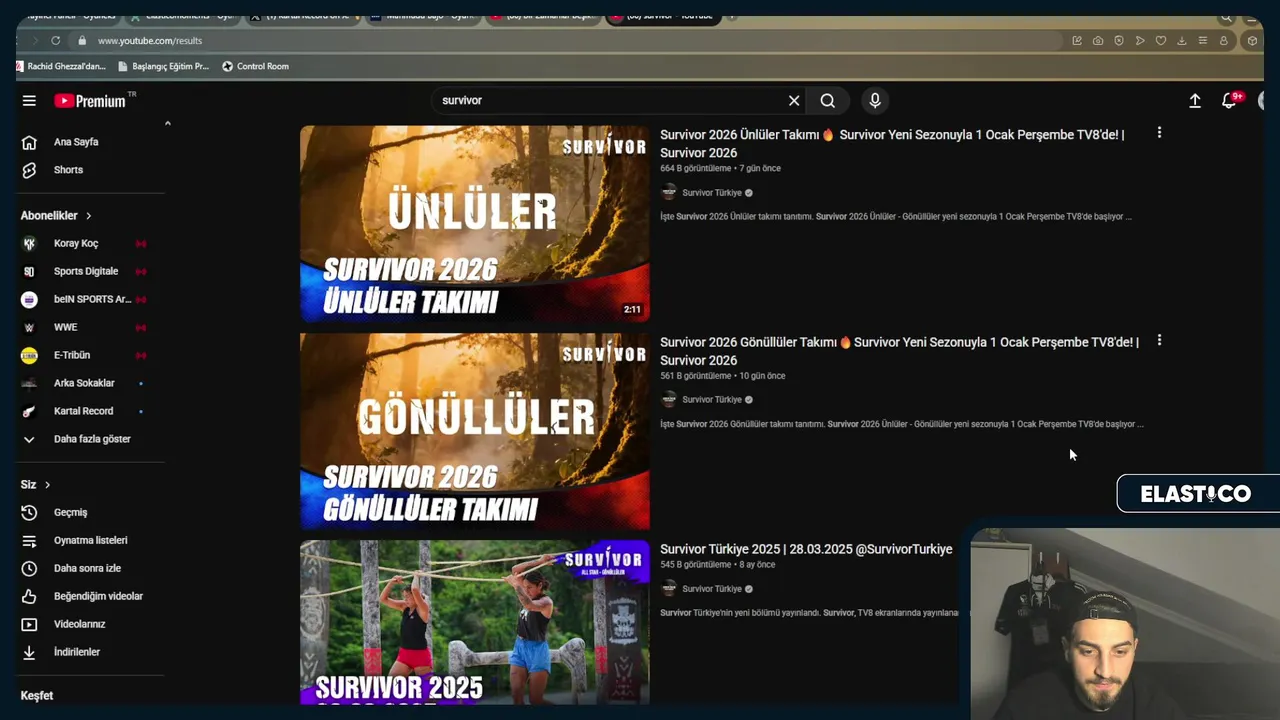This screenshot has width=1280, height=720.
Task: Open the ad blocker shield icon
Action: (x=1119, y=41)
